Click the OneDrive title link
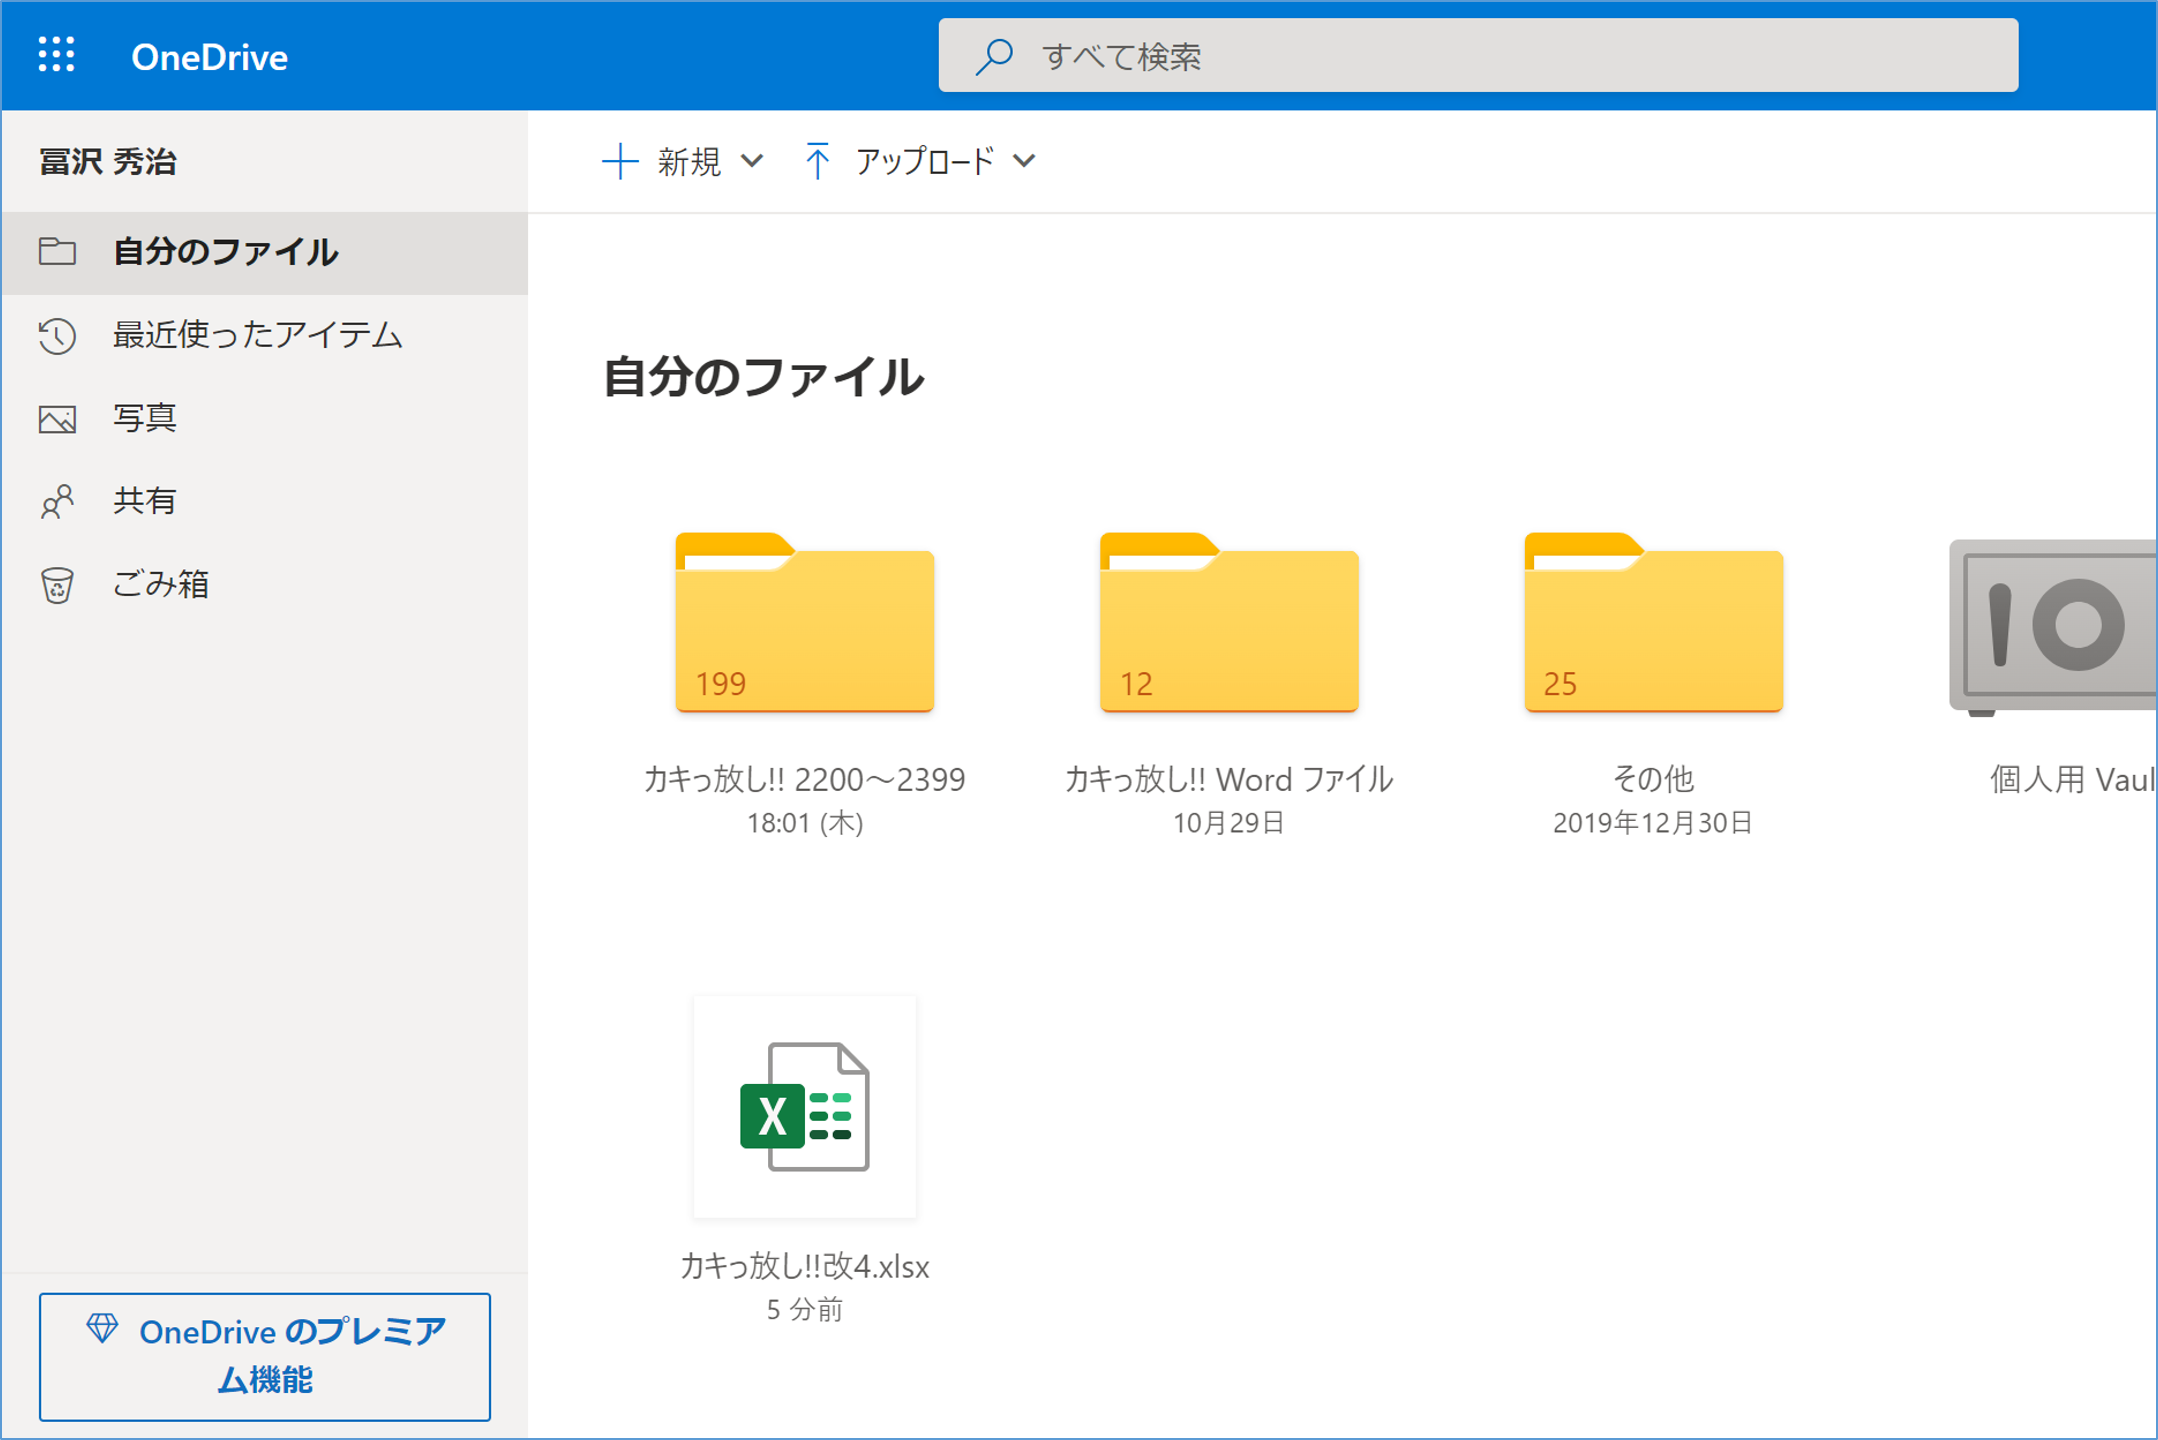2158x1440 pixels. click(x=209, y=57)
